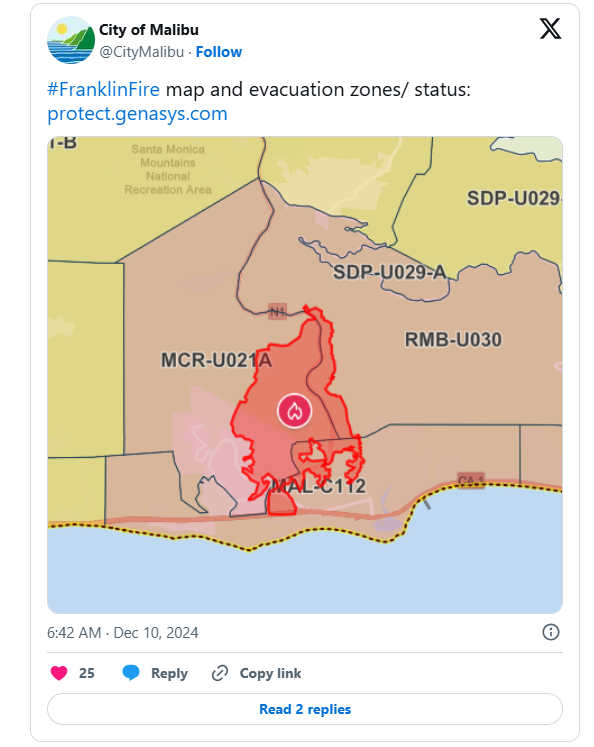Click the copy link chain icon
594x747 pixels.
click(x=220, y=673)
